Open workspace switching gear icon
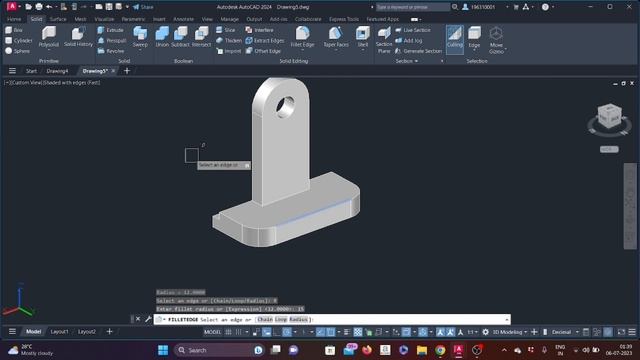Image resolution: width=640 pixels, height=360 pixels. 485,332
